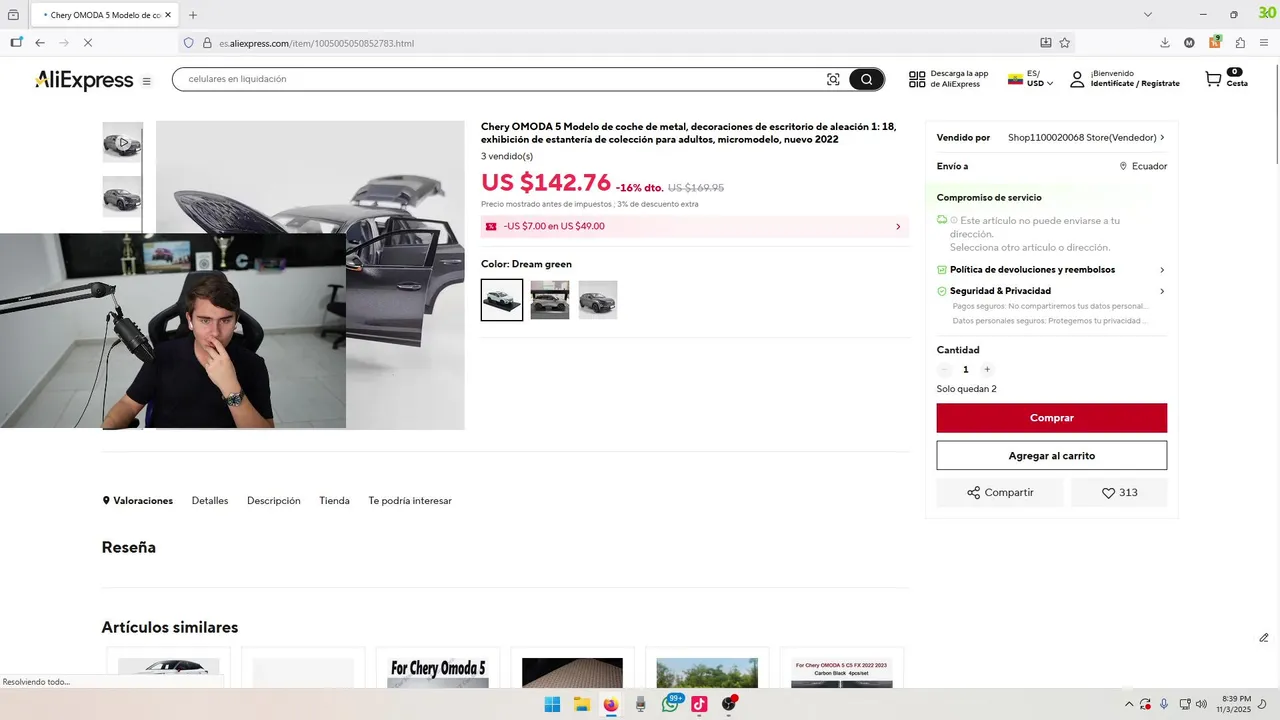Click the Compartir share button
The height and width of the screenshot is (720, 1280).
(1000, 493)
